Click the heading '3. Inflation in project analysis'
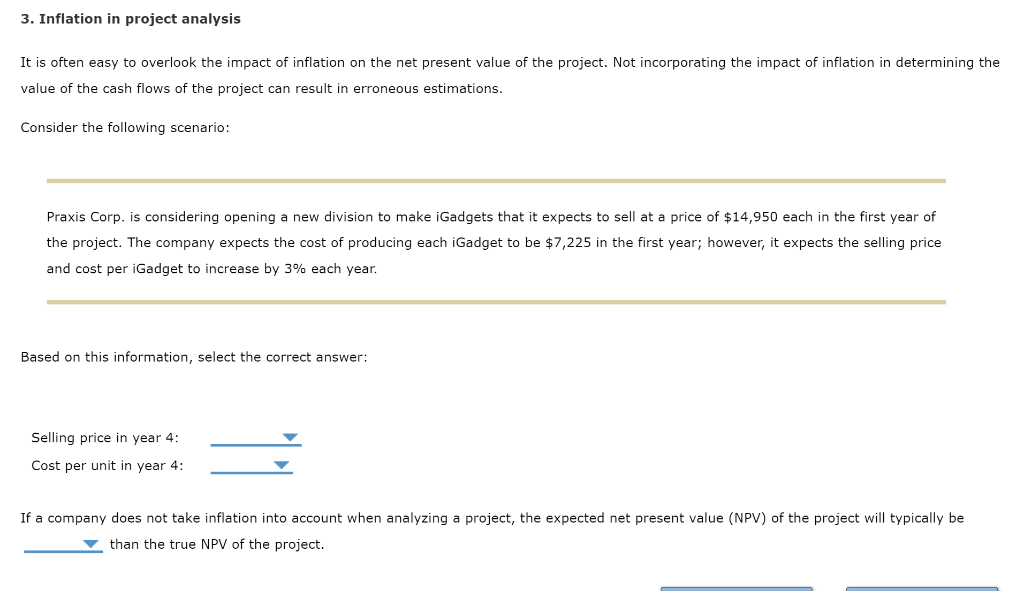This screenshot has height=591, width=1024. (x=130, y=18)
